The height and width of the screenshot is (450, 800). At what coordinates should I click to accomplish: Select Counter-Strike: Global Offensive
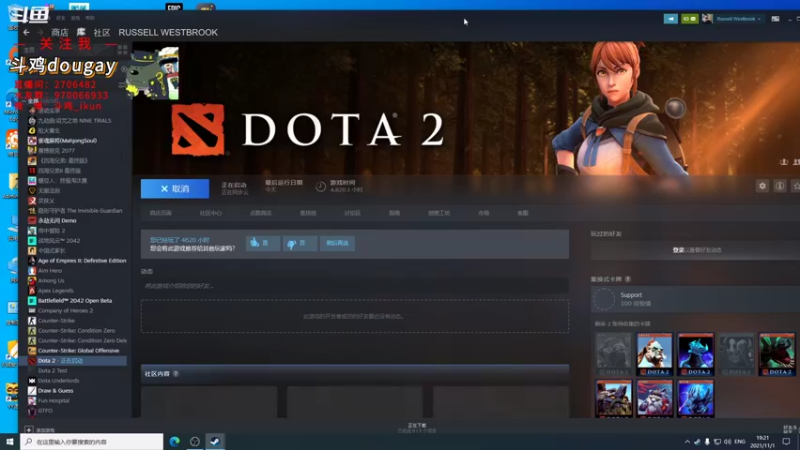[x=78, y=351]
